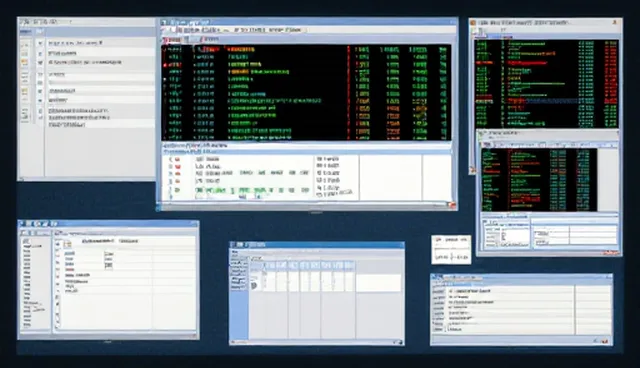
Task: Click the red icon in the first results row
Action: coord(178,159)
